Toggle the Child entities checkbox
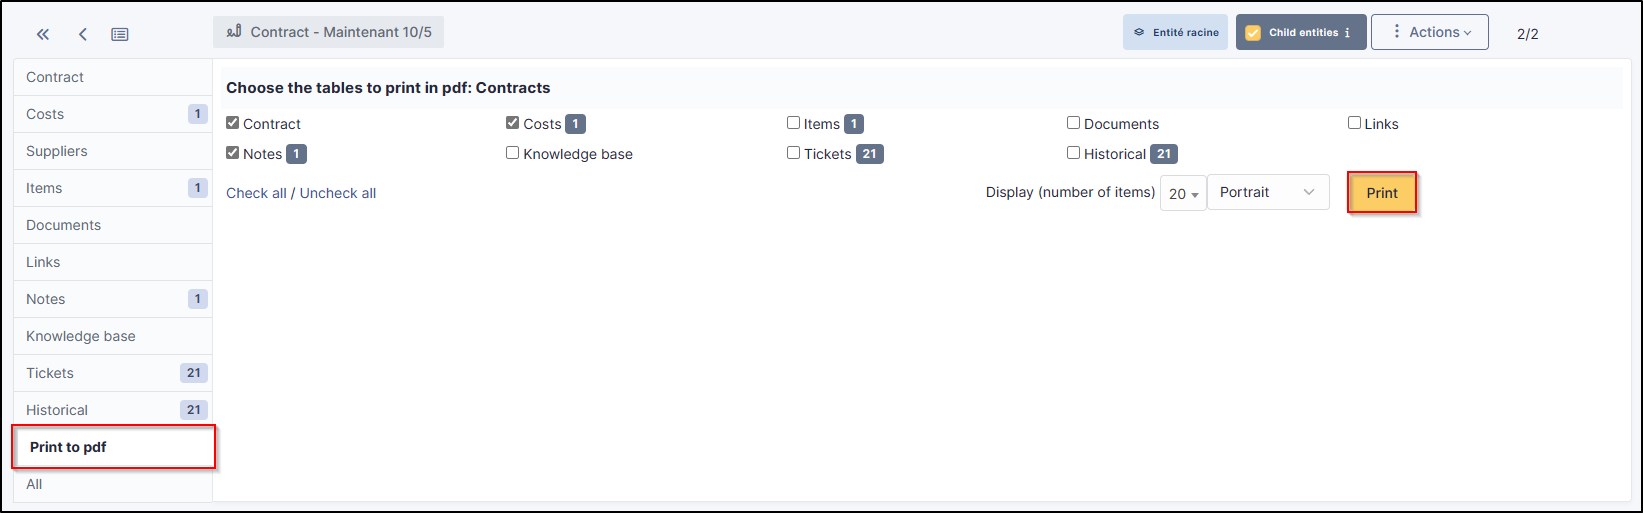 pyautogui.click(x=1253, y=32)
